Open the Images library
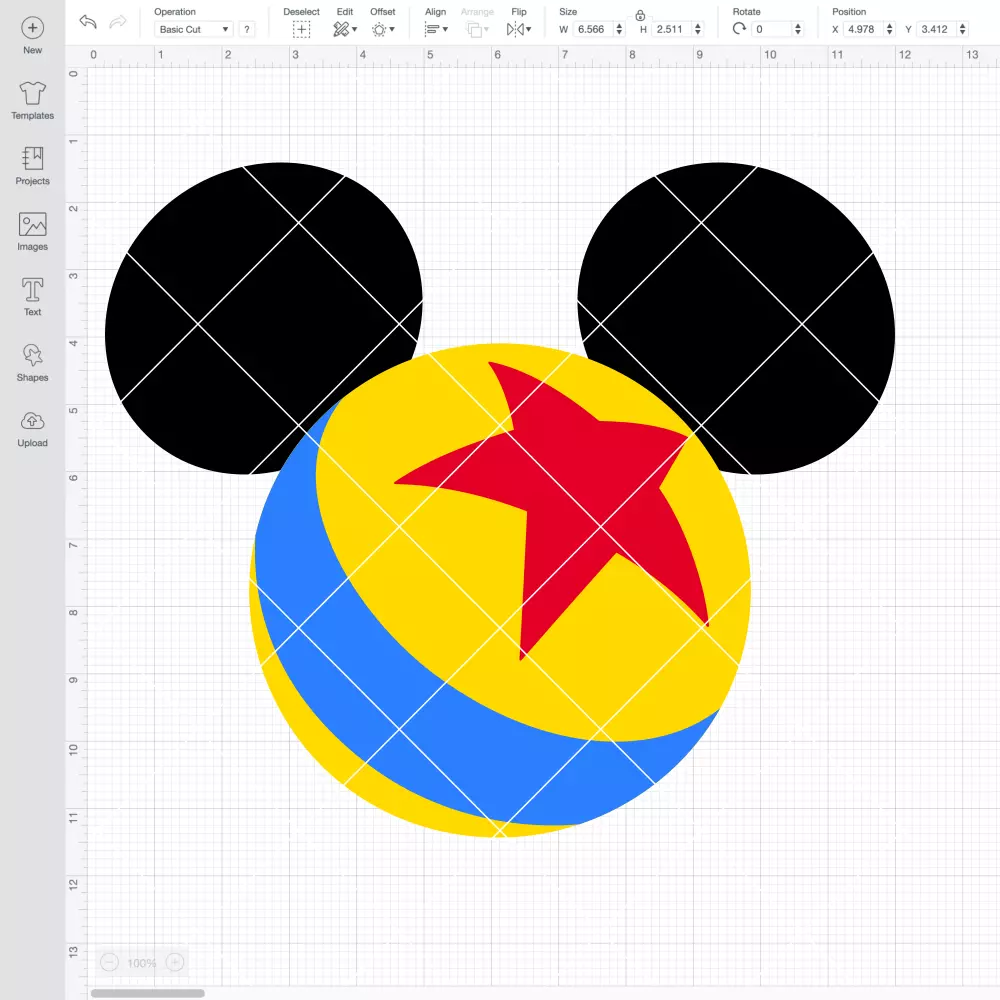 tap(33, 232)
